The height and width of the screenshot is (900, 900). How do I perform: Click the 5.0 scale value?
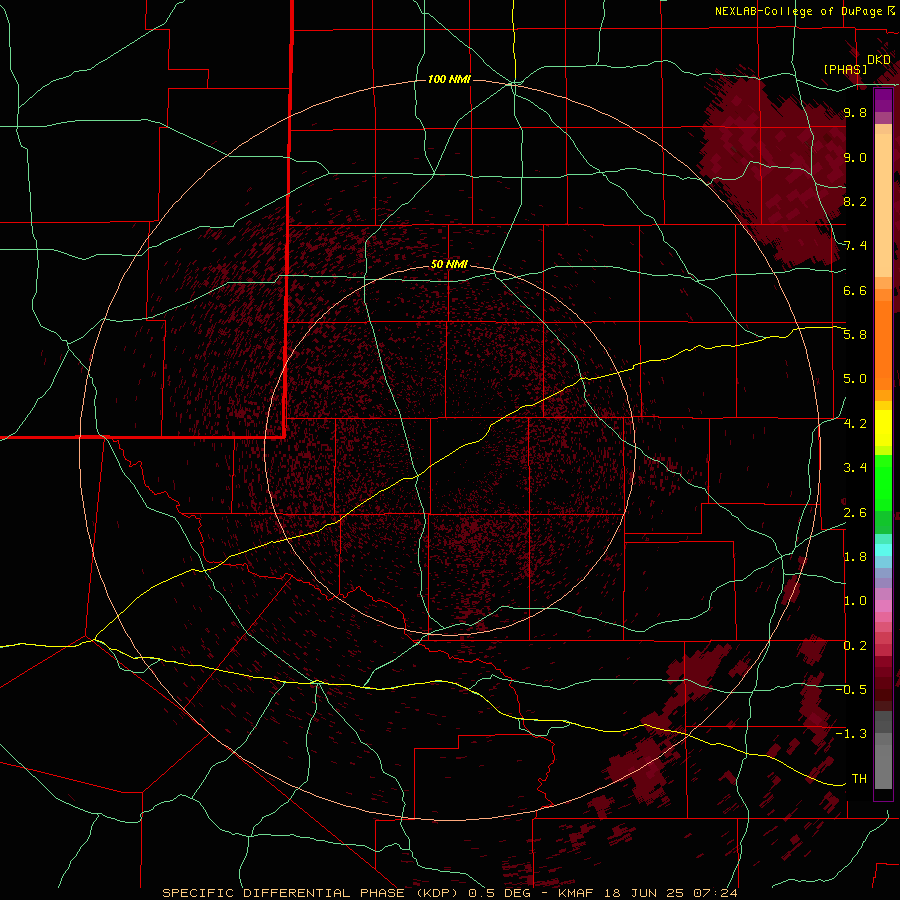pyautogui.click(x=855, y=379)
